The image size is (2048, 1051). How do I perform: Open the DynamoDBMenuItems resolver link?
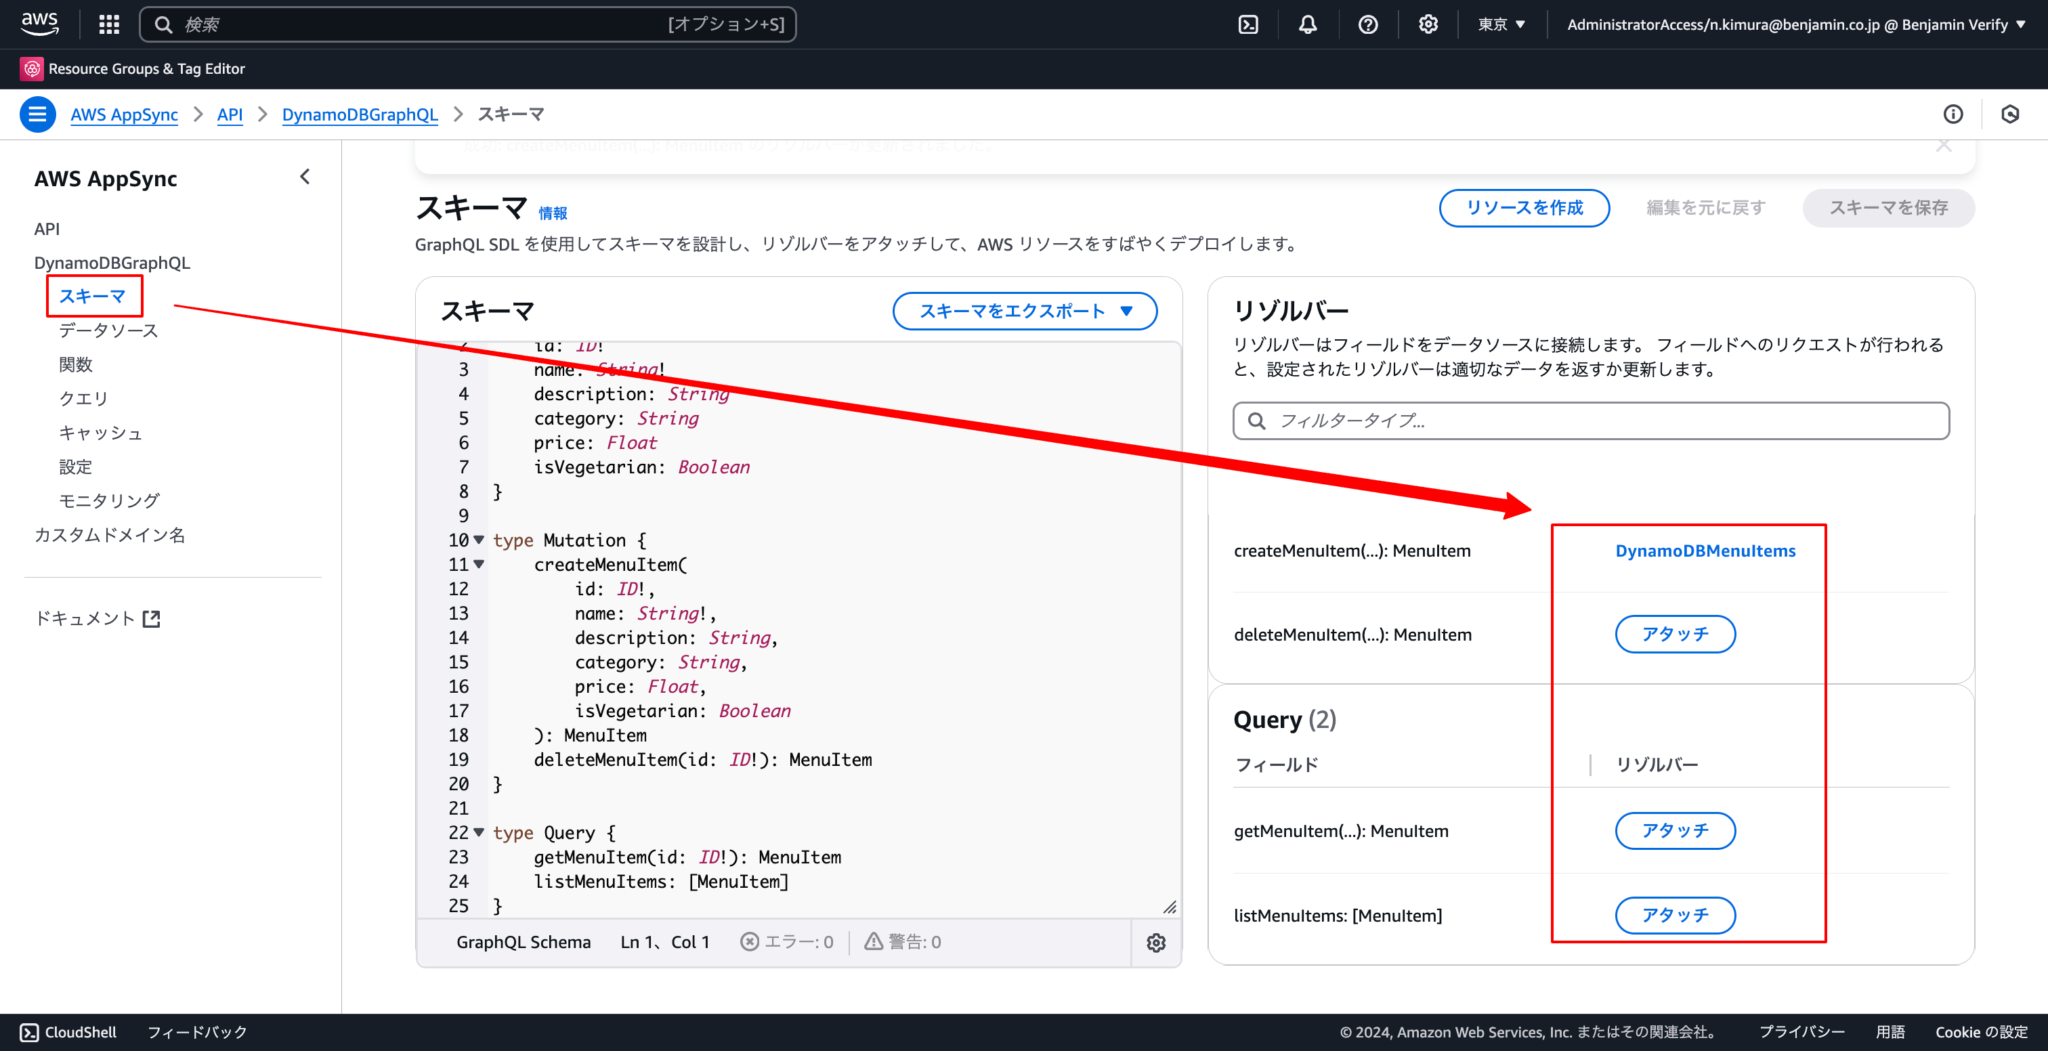pyautogui.click(x=1705, y=550)
